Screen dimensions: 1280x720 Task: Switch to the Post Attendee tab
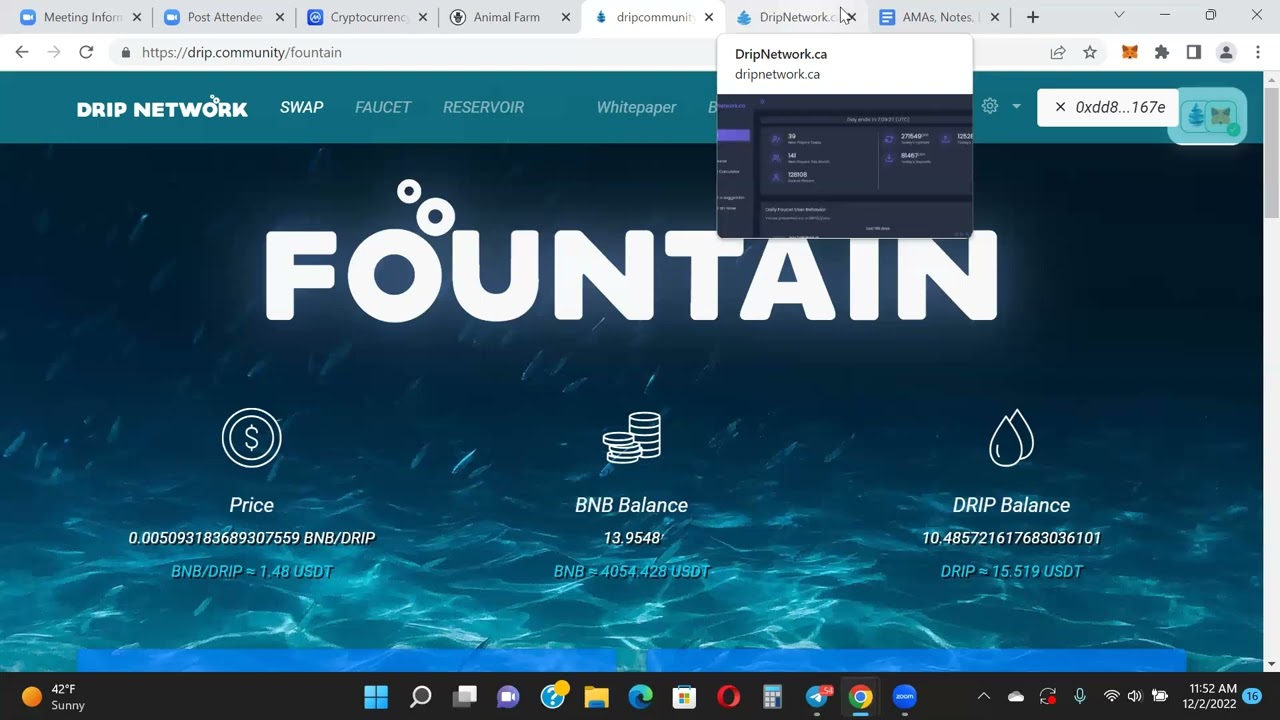point(222,17)
